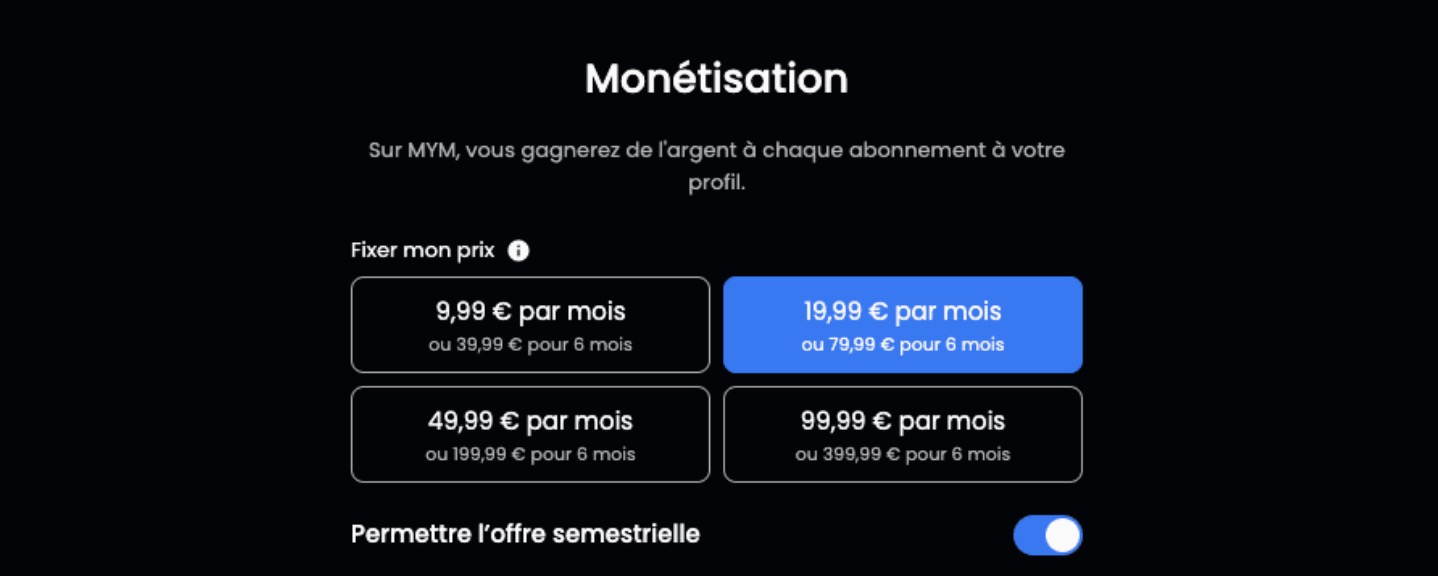Click the Sur MYM description sentence
The height and width of the screenshot is (576, 1438).
click(x=716, y=167)
